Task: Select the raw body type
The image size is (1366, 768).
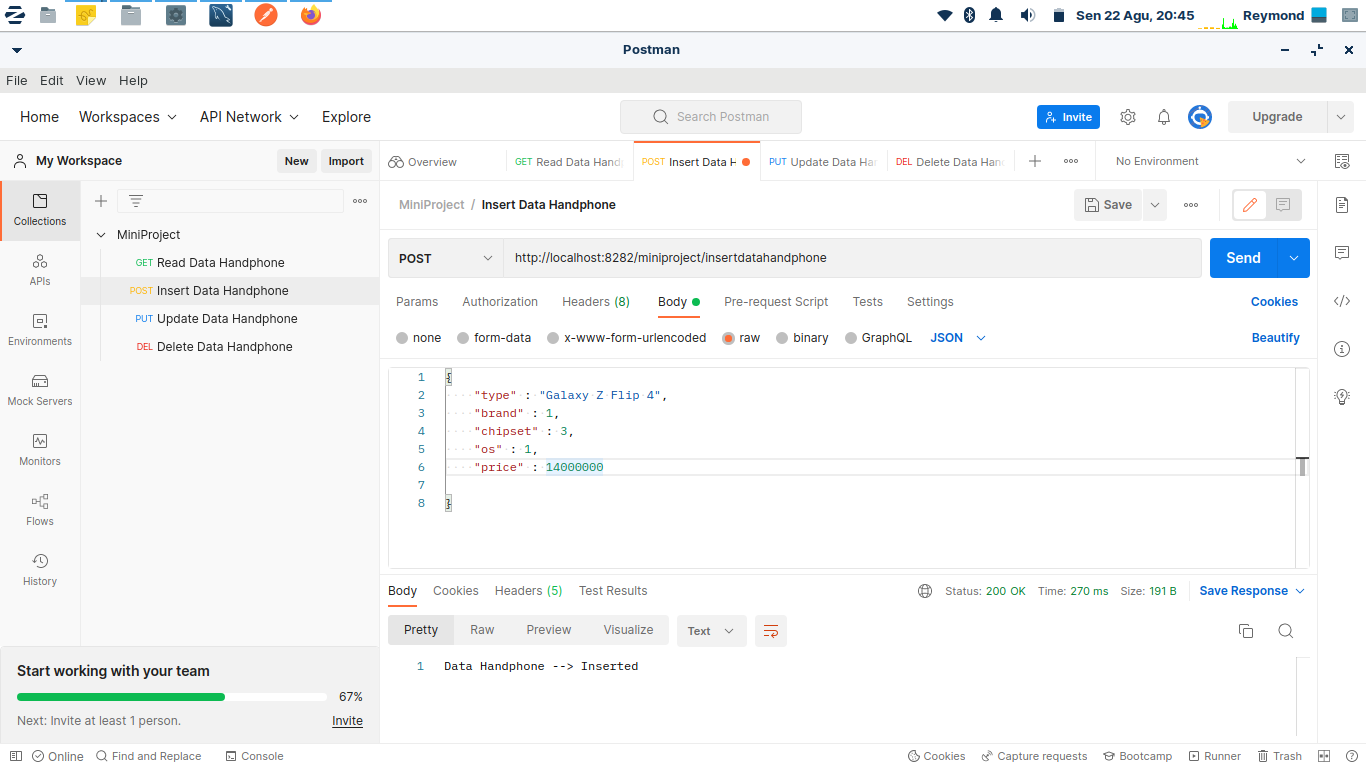Action: [741, 338]
